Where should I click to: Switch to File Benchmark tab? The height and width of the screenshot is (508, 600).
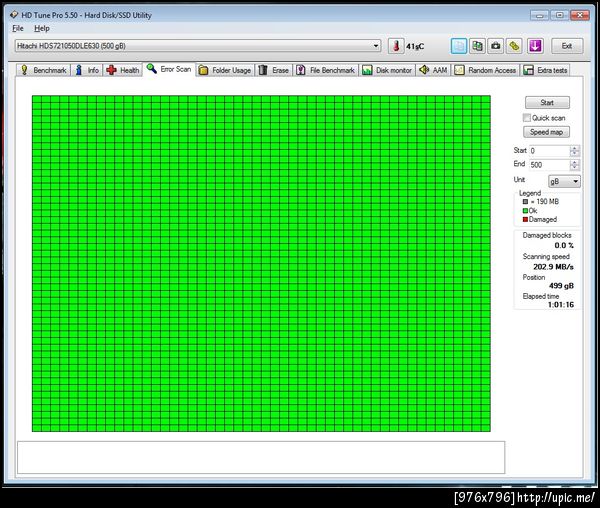(x=326, y=70)
